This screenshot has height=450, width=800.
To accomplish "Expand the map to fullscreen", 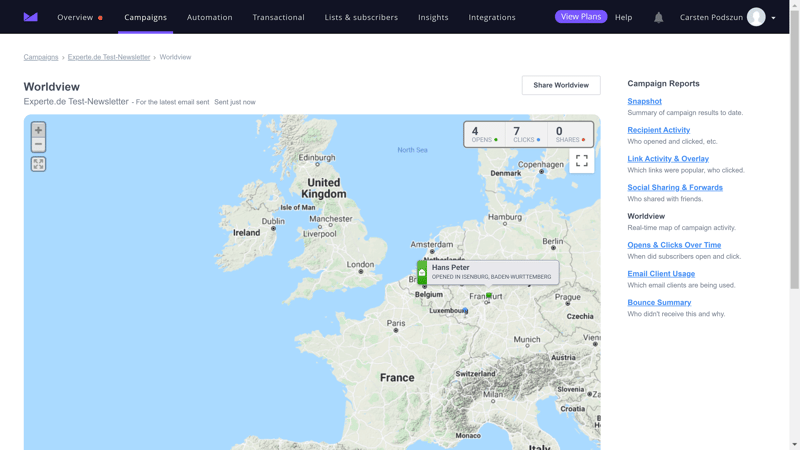I will click(581, 161).
